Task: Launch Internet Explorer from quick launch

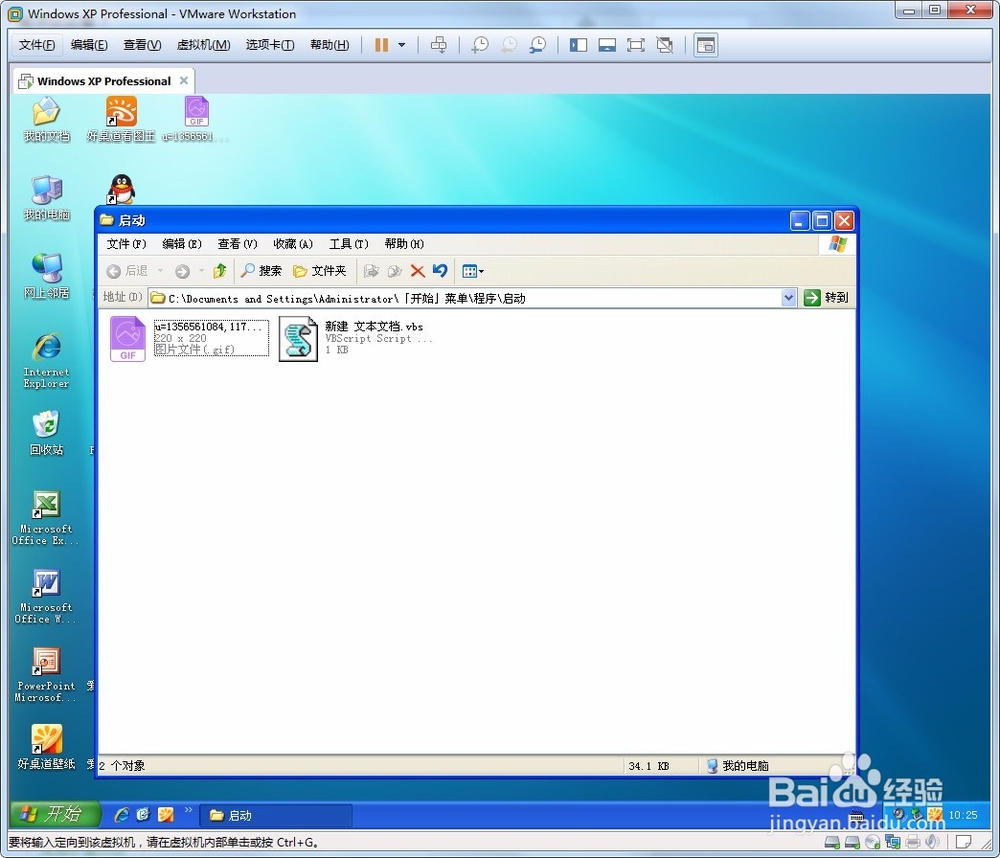Action: [x=121, y=815]
